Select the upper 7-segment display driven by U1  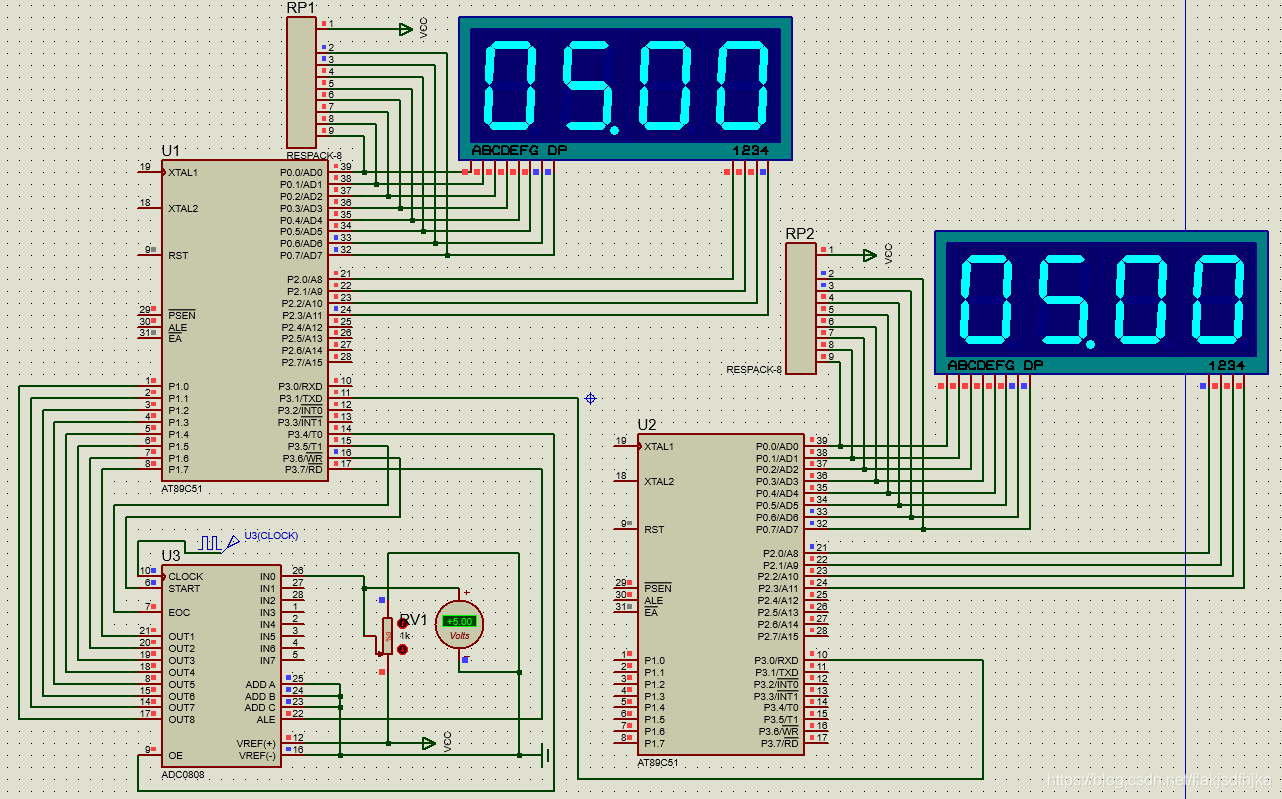pos(625,88)
